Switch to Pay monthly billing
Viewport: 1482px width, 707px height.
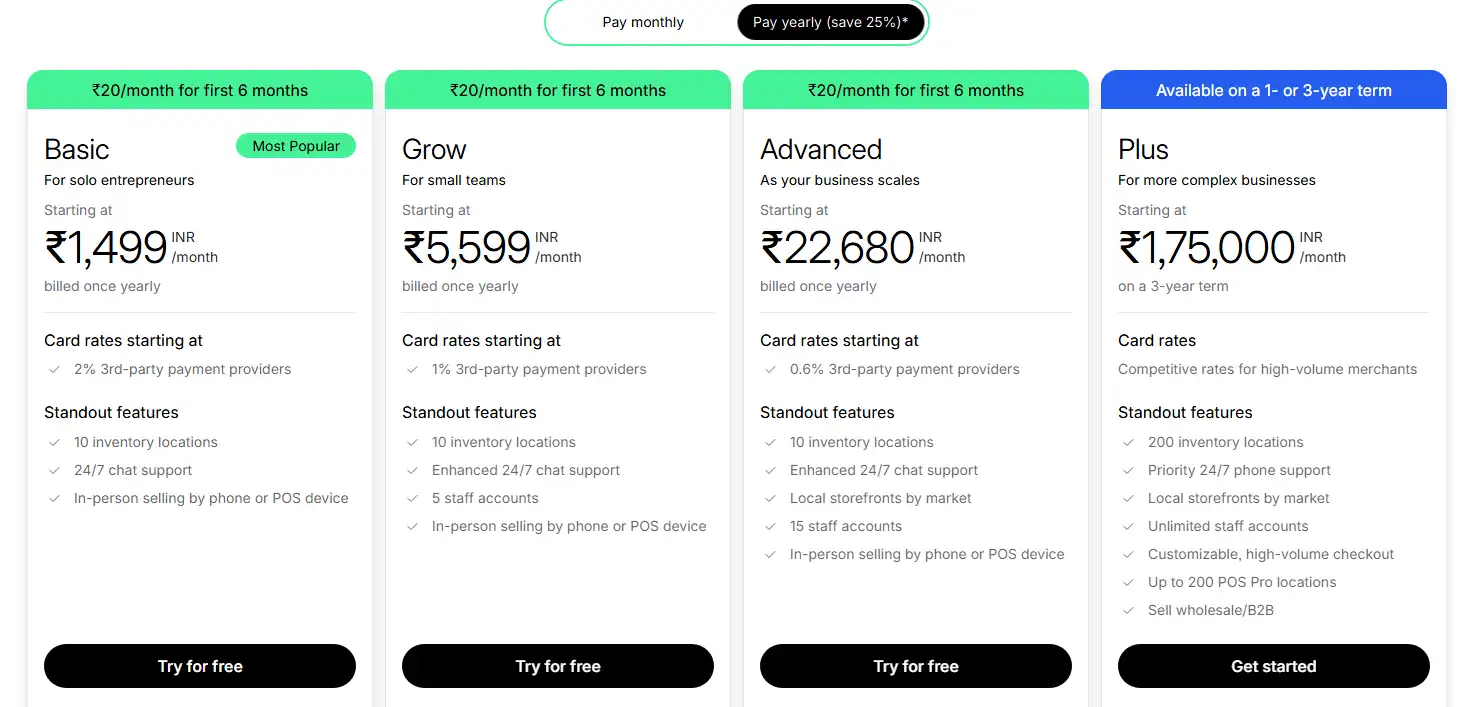pyautogui.click(x=643, y=22)
